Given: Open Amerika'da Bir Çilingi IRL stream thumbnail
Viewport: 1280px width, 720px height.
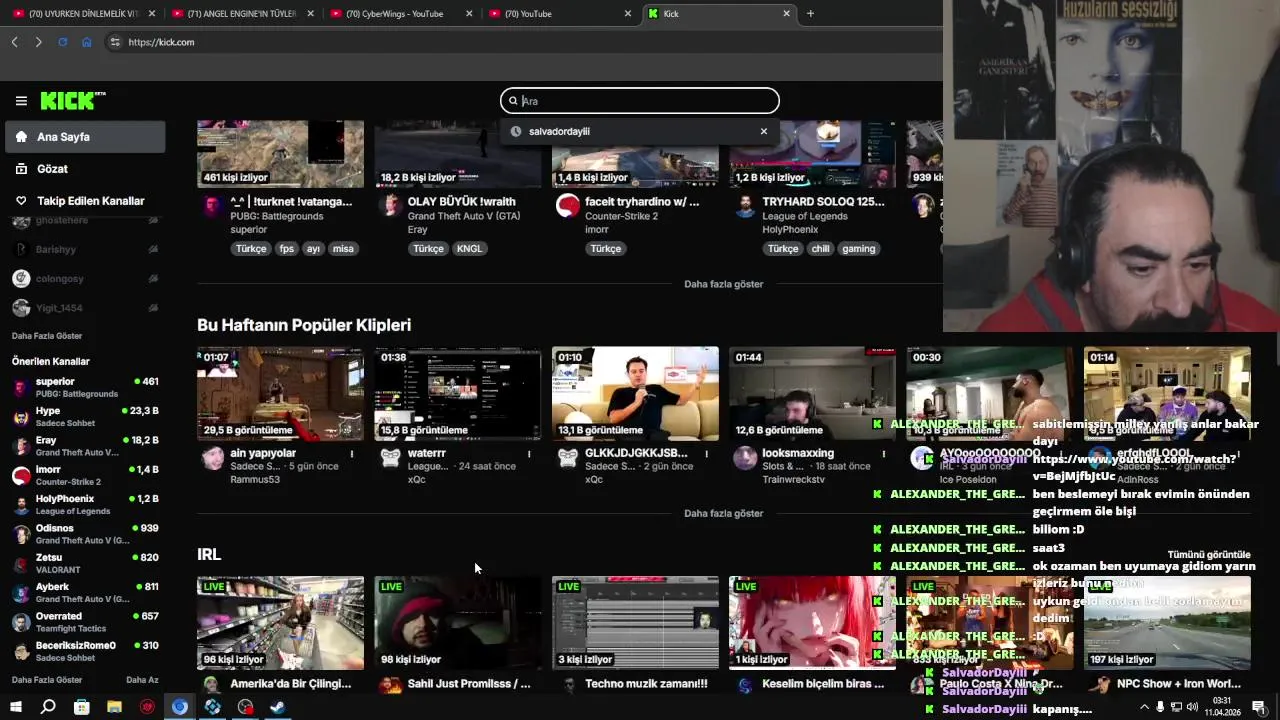Looking at the screenshot, I should [280, 623].
